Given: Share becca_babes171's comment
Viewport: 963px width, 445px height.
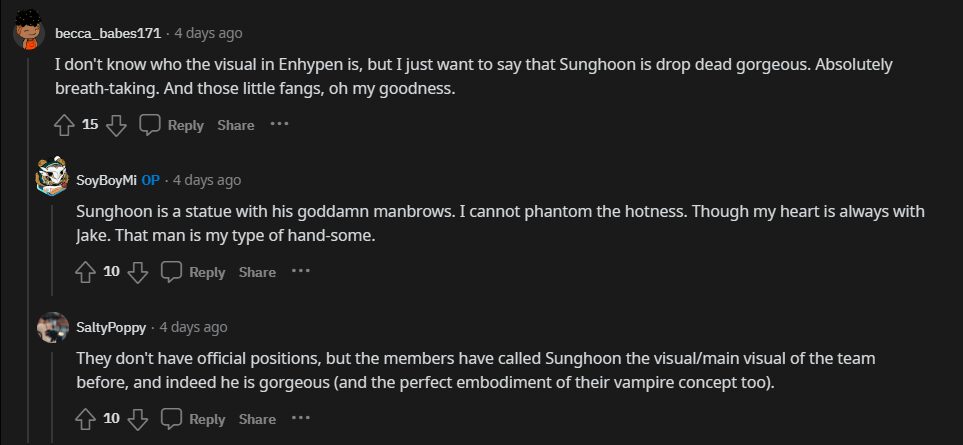Looking at the screenshot, I should pyautogui.click(x=236, y=125).
